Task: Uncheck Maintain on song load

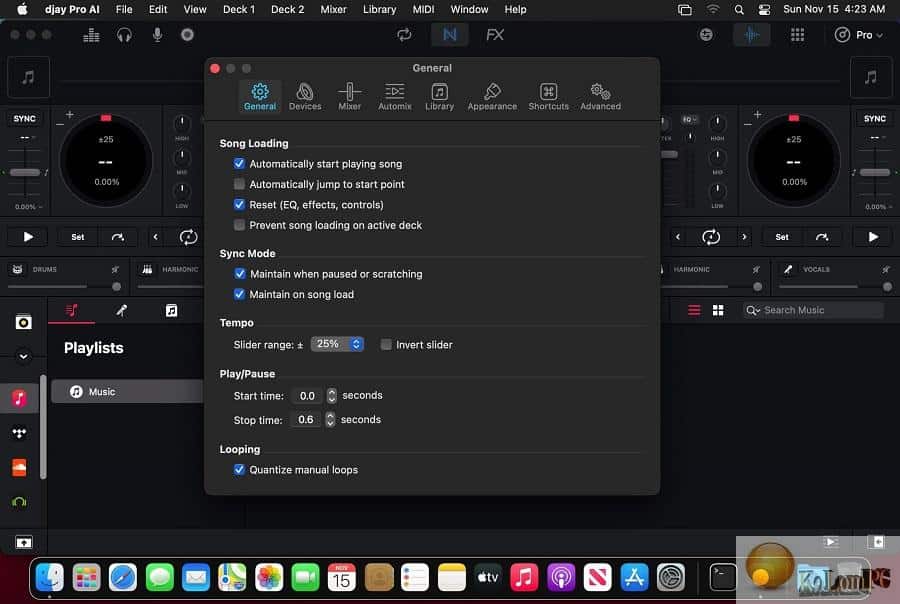Action: click(x=239, y=294)
